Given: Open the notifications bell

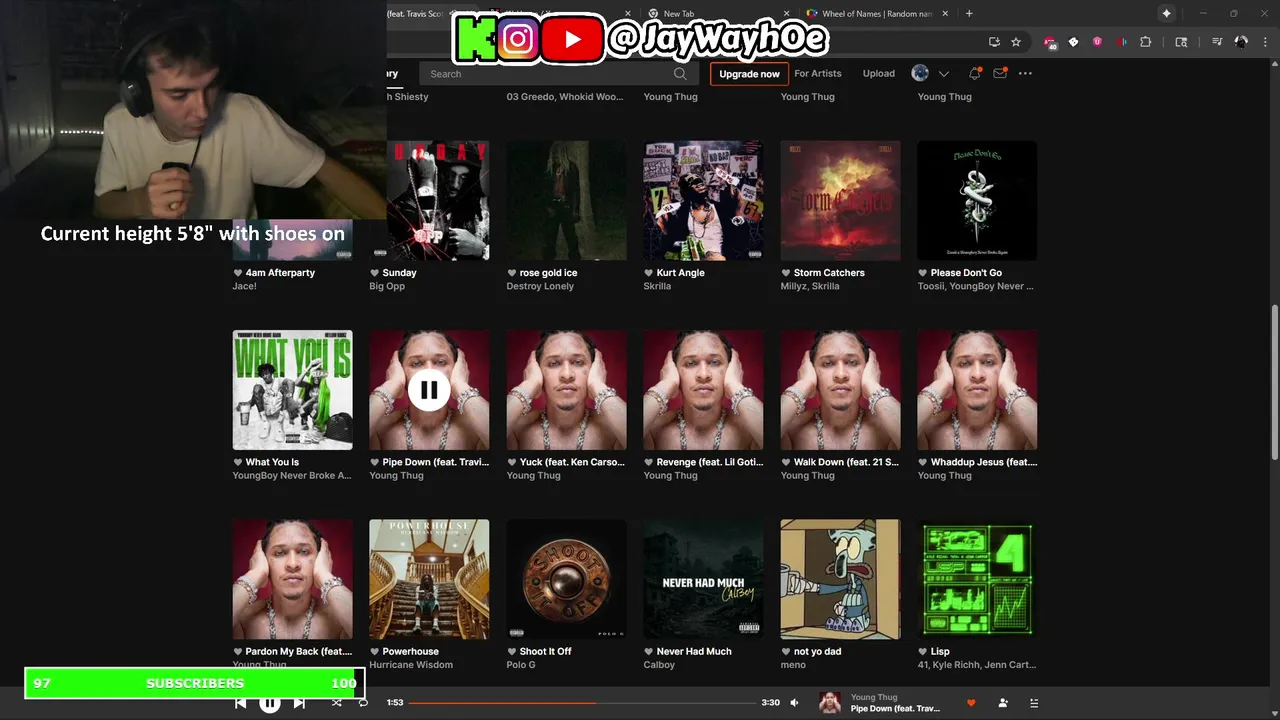Looking at the screenshot, I should tap(974, 73).
